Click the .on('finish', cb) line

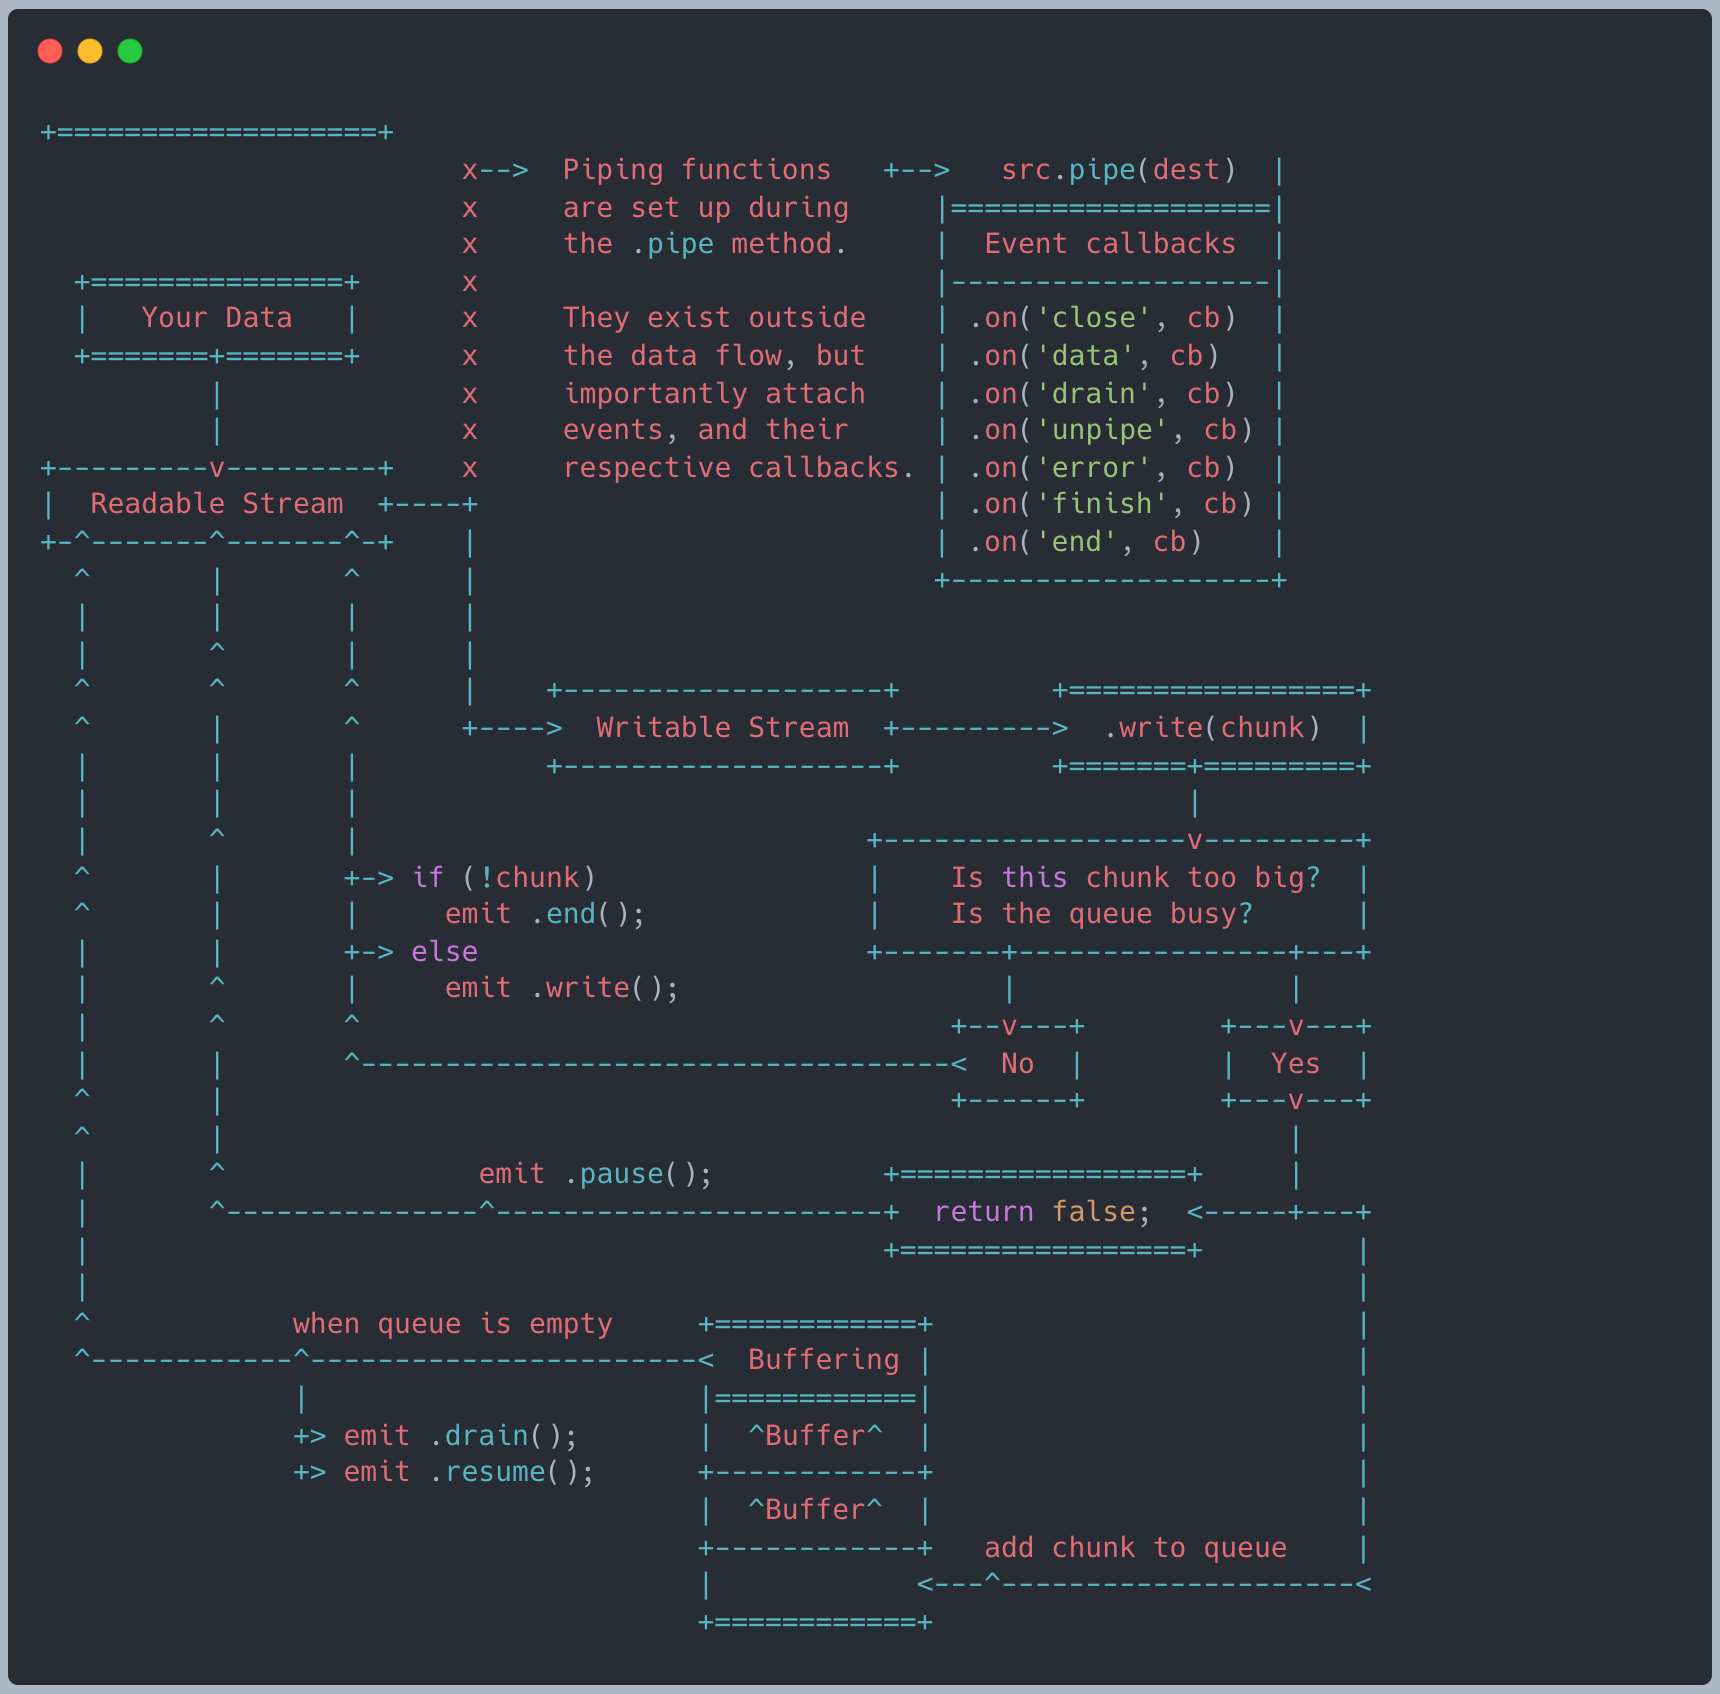click(x=1111, y=504)
